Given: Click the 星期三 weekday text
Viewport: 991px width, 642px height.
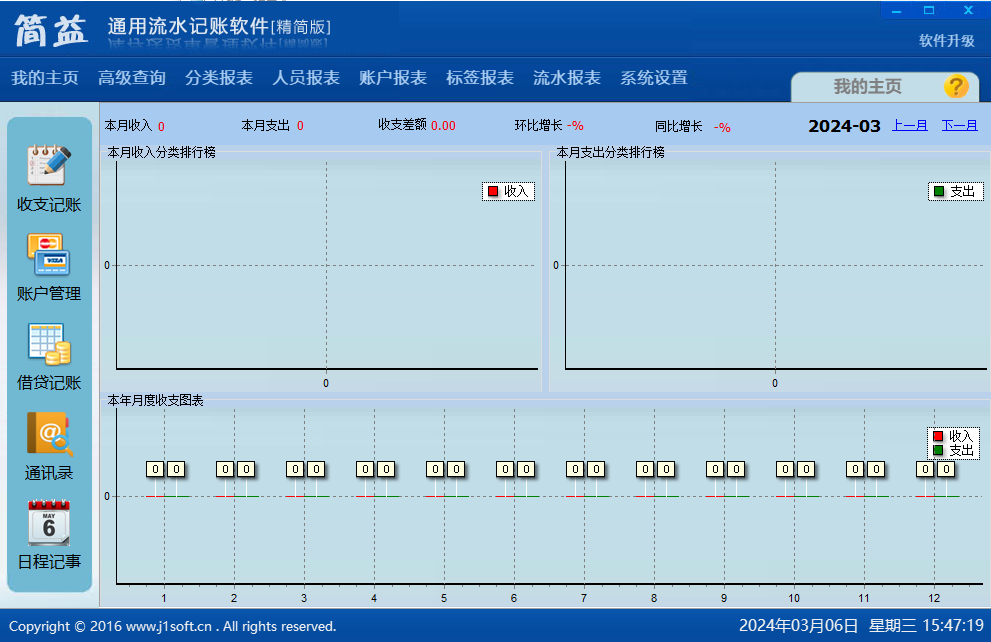Looking at the screenshot, I should pyautogui.click(x=892, y=626).
